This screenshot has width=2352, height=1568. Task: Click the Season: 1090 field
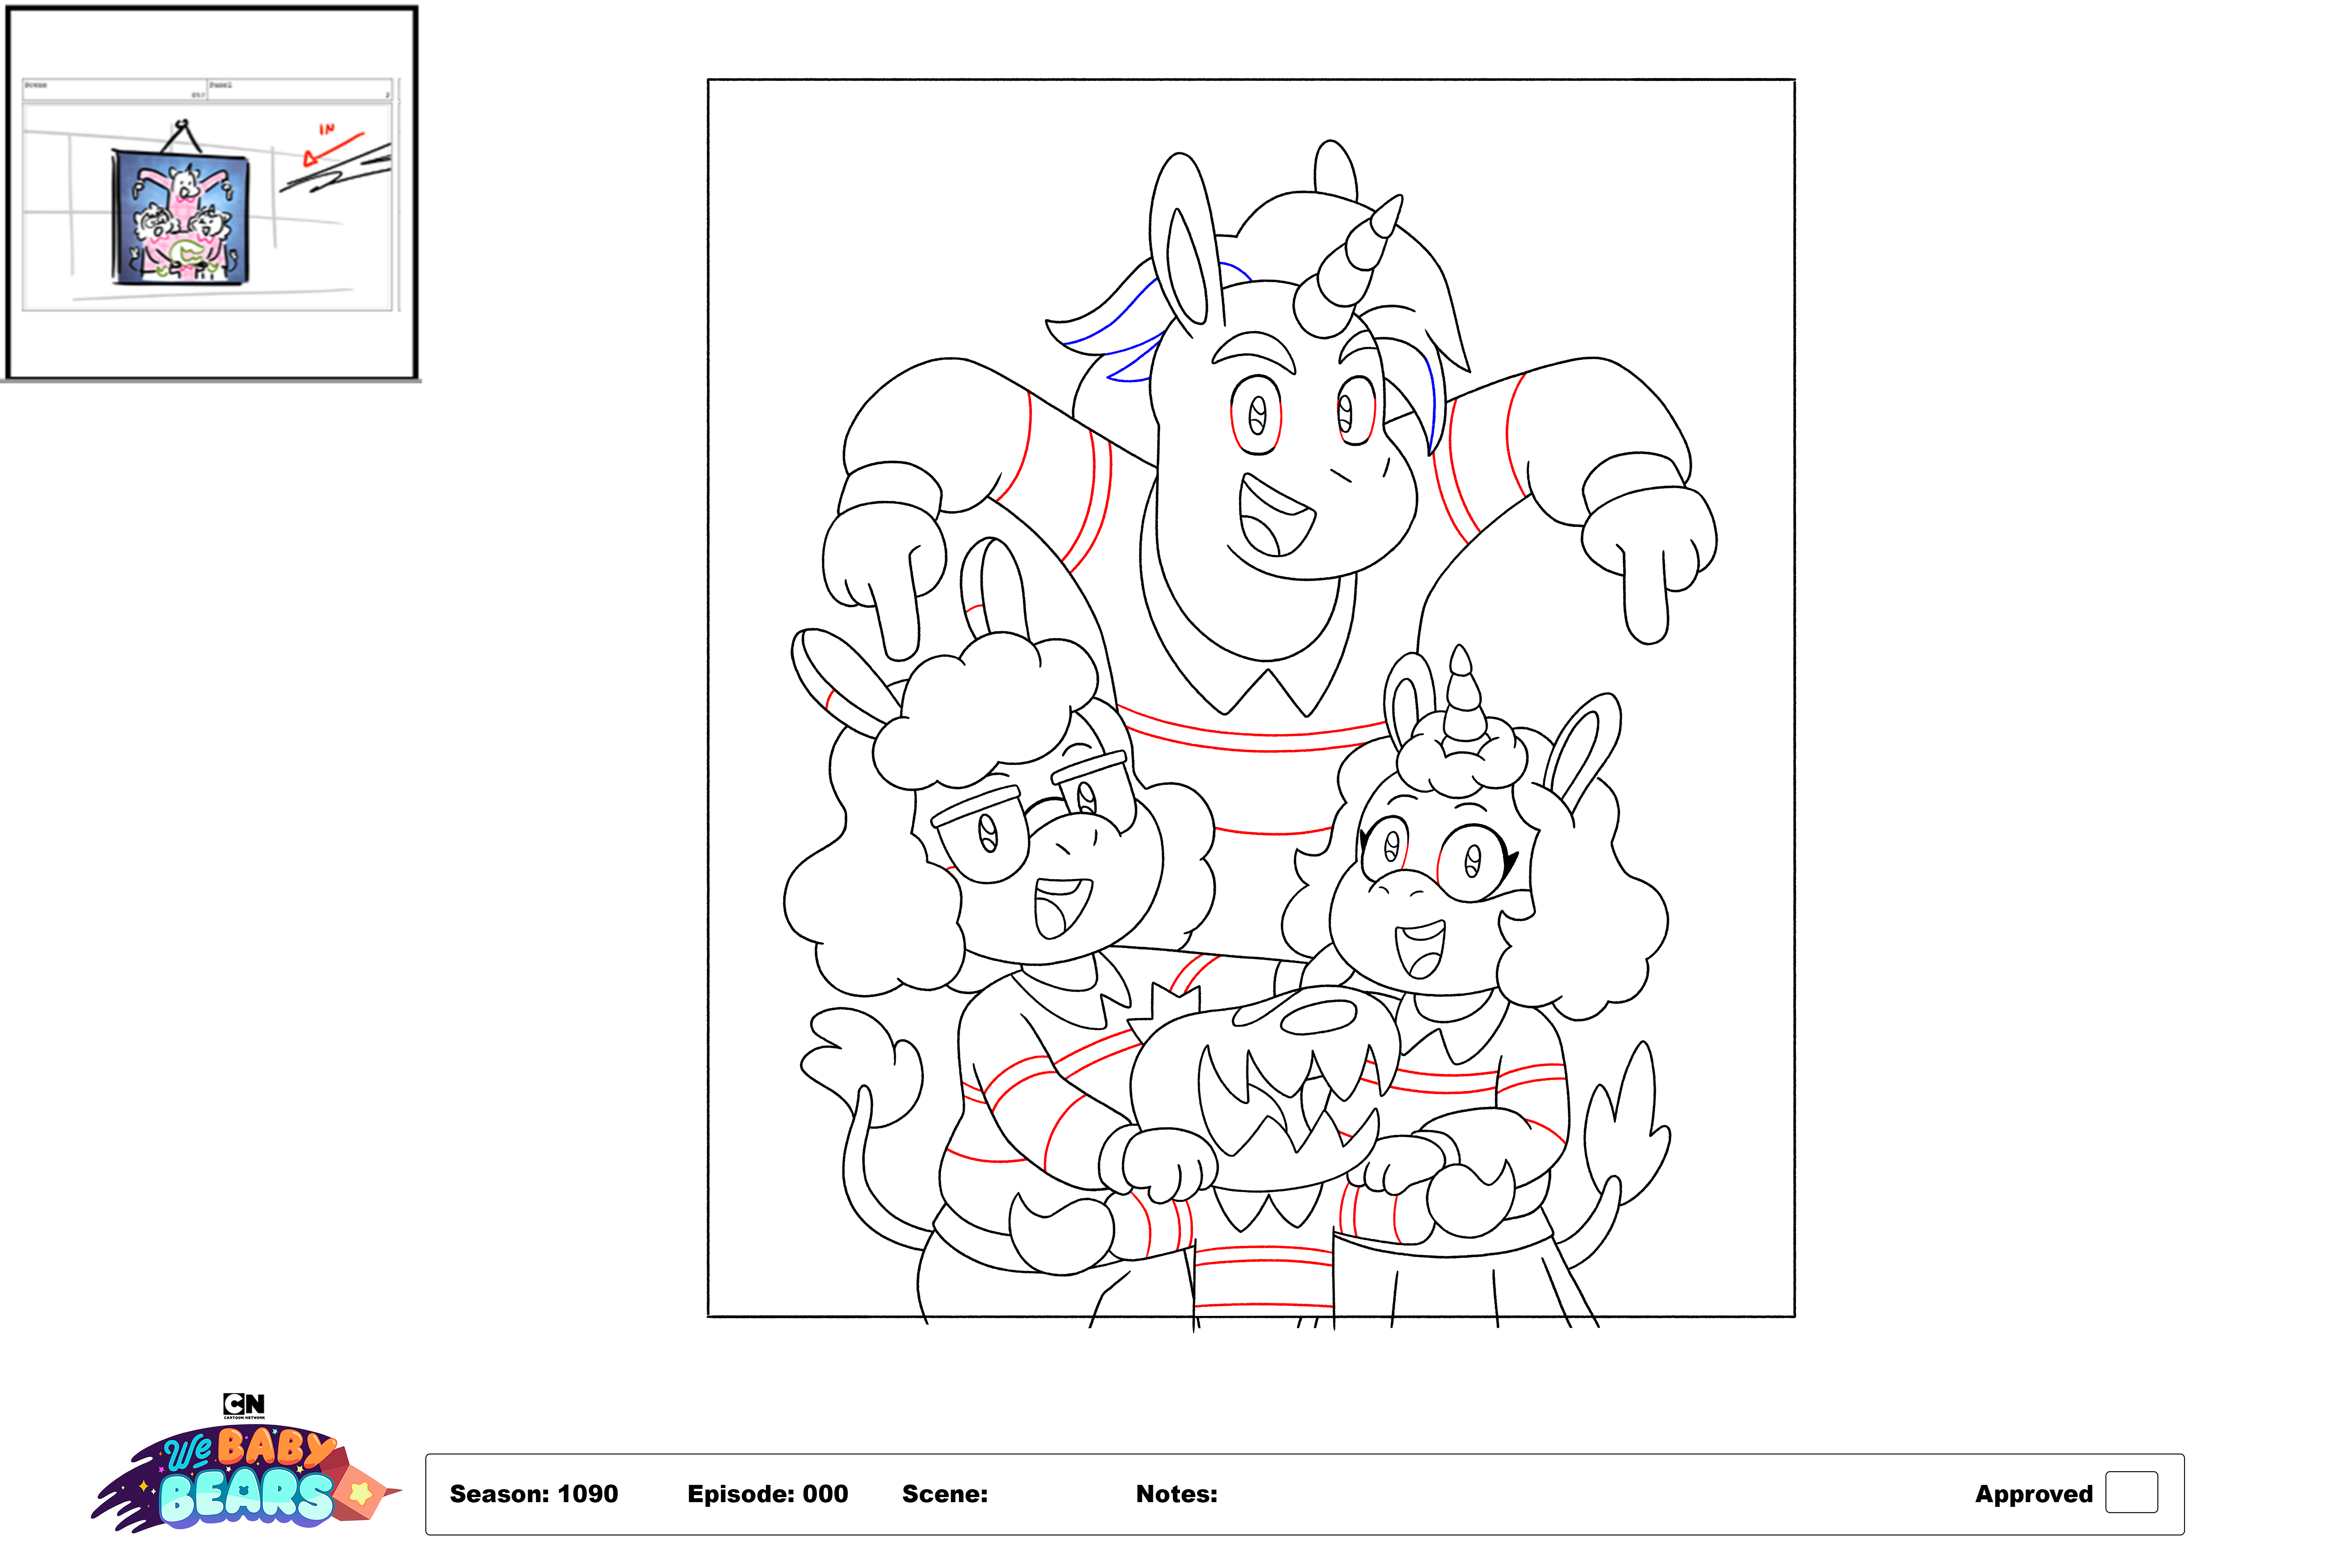[x=533, y=1494]
